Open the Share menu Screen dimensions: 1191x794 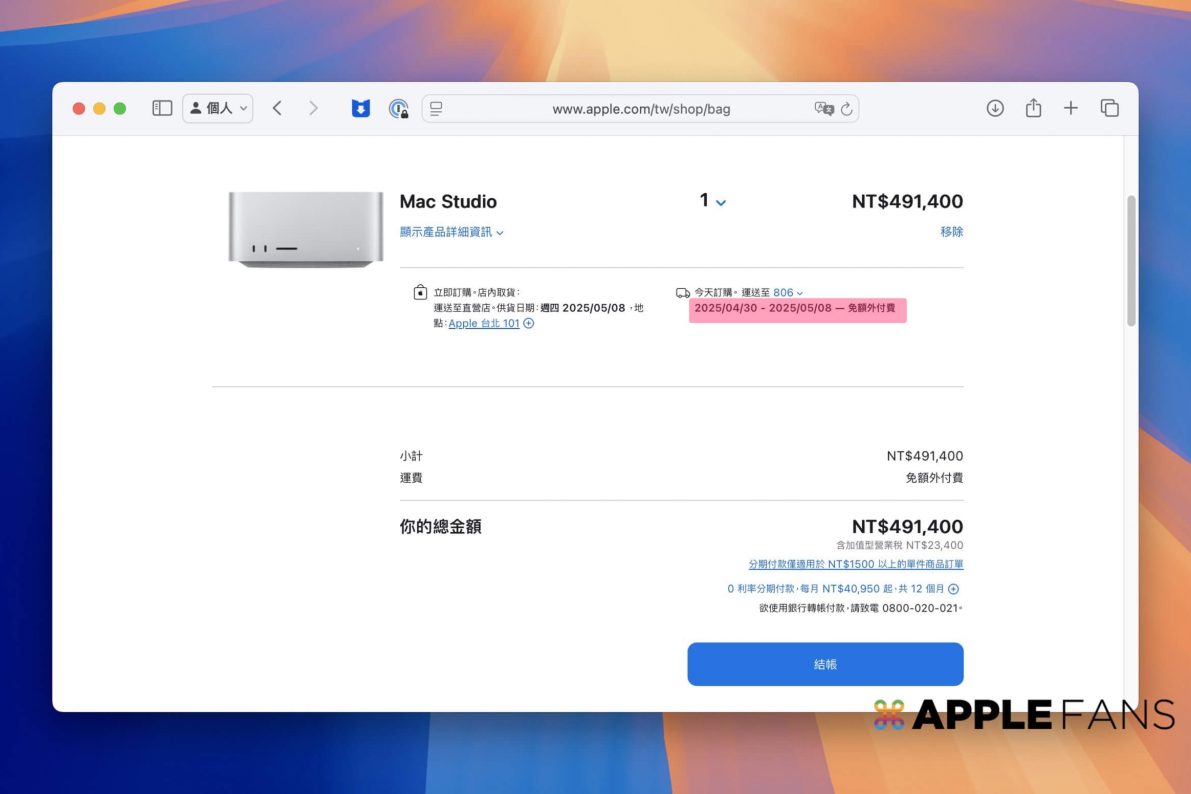[x=1033, y=108]
